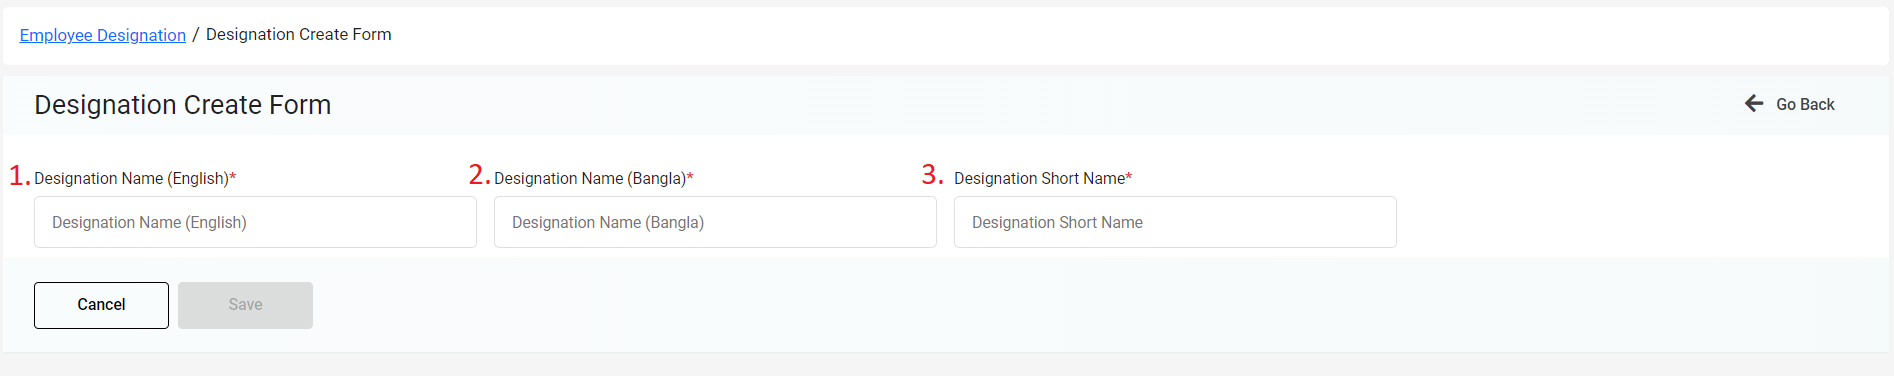Focus the Designation Name (English) input field
This screenshot has height=376, width=1894.
(x=255, y=222)
